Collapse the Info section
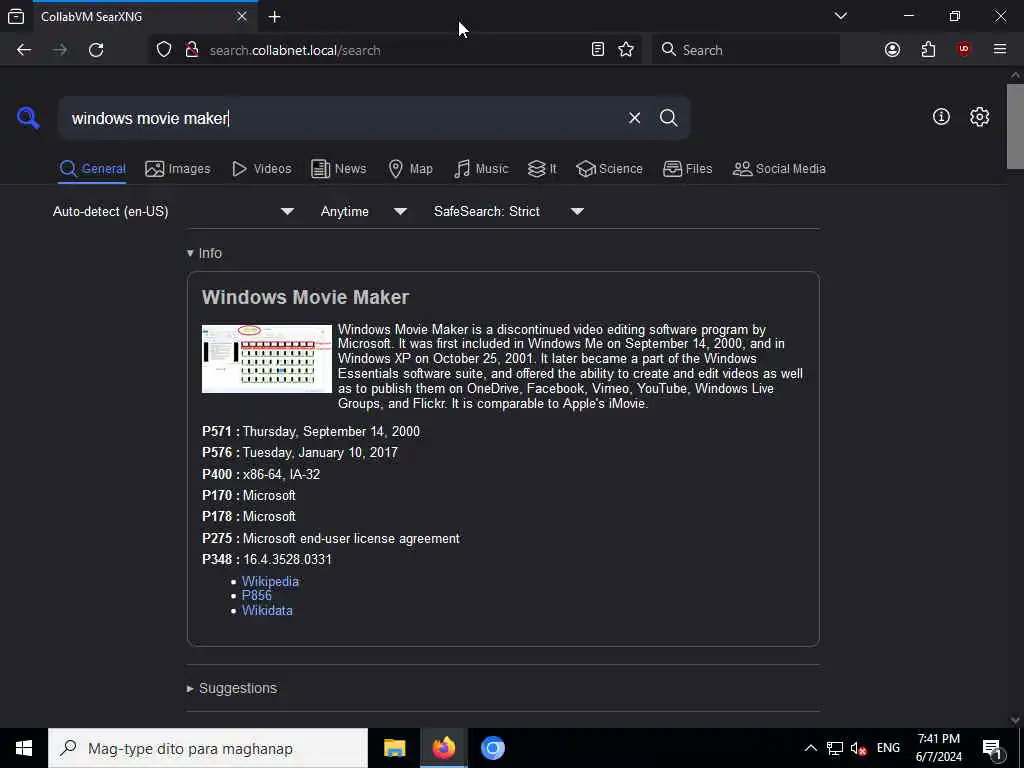The height and width of the screenshot is (768, 1024). coord(204,253)
